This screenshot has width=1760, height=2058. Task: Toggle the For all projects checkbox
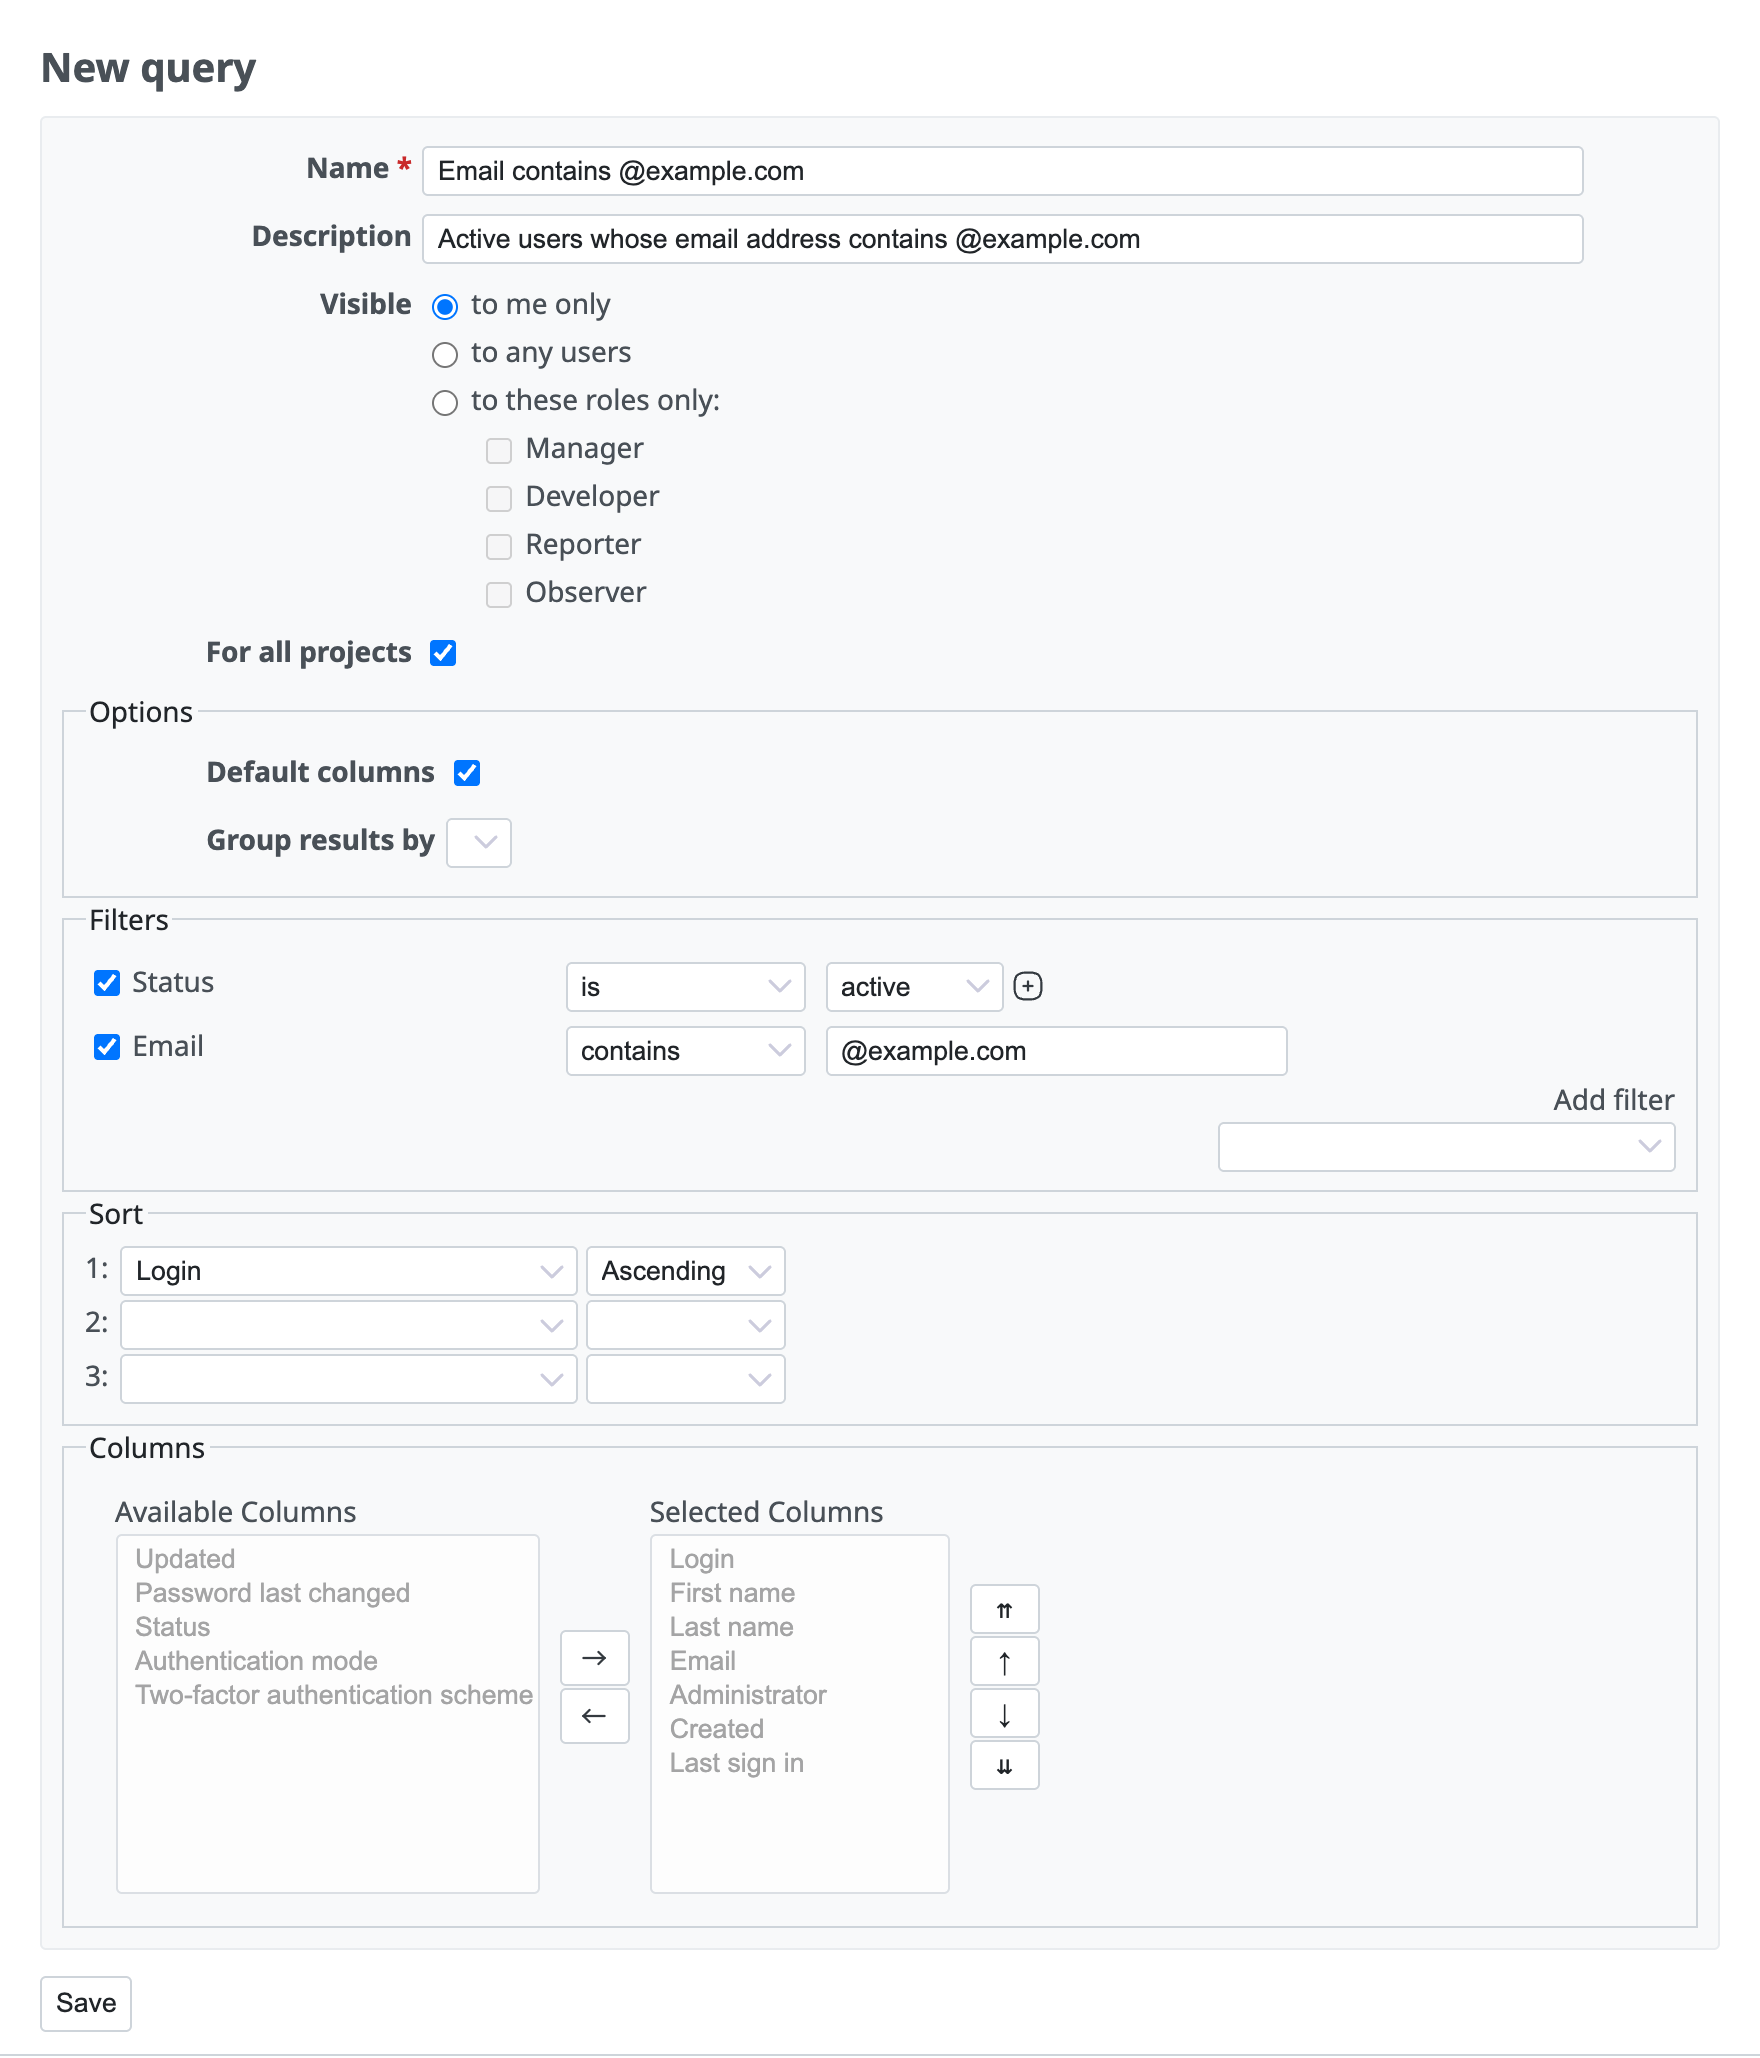point(443,653)
